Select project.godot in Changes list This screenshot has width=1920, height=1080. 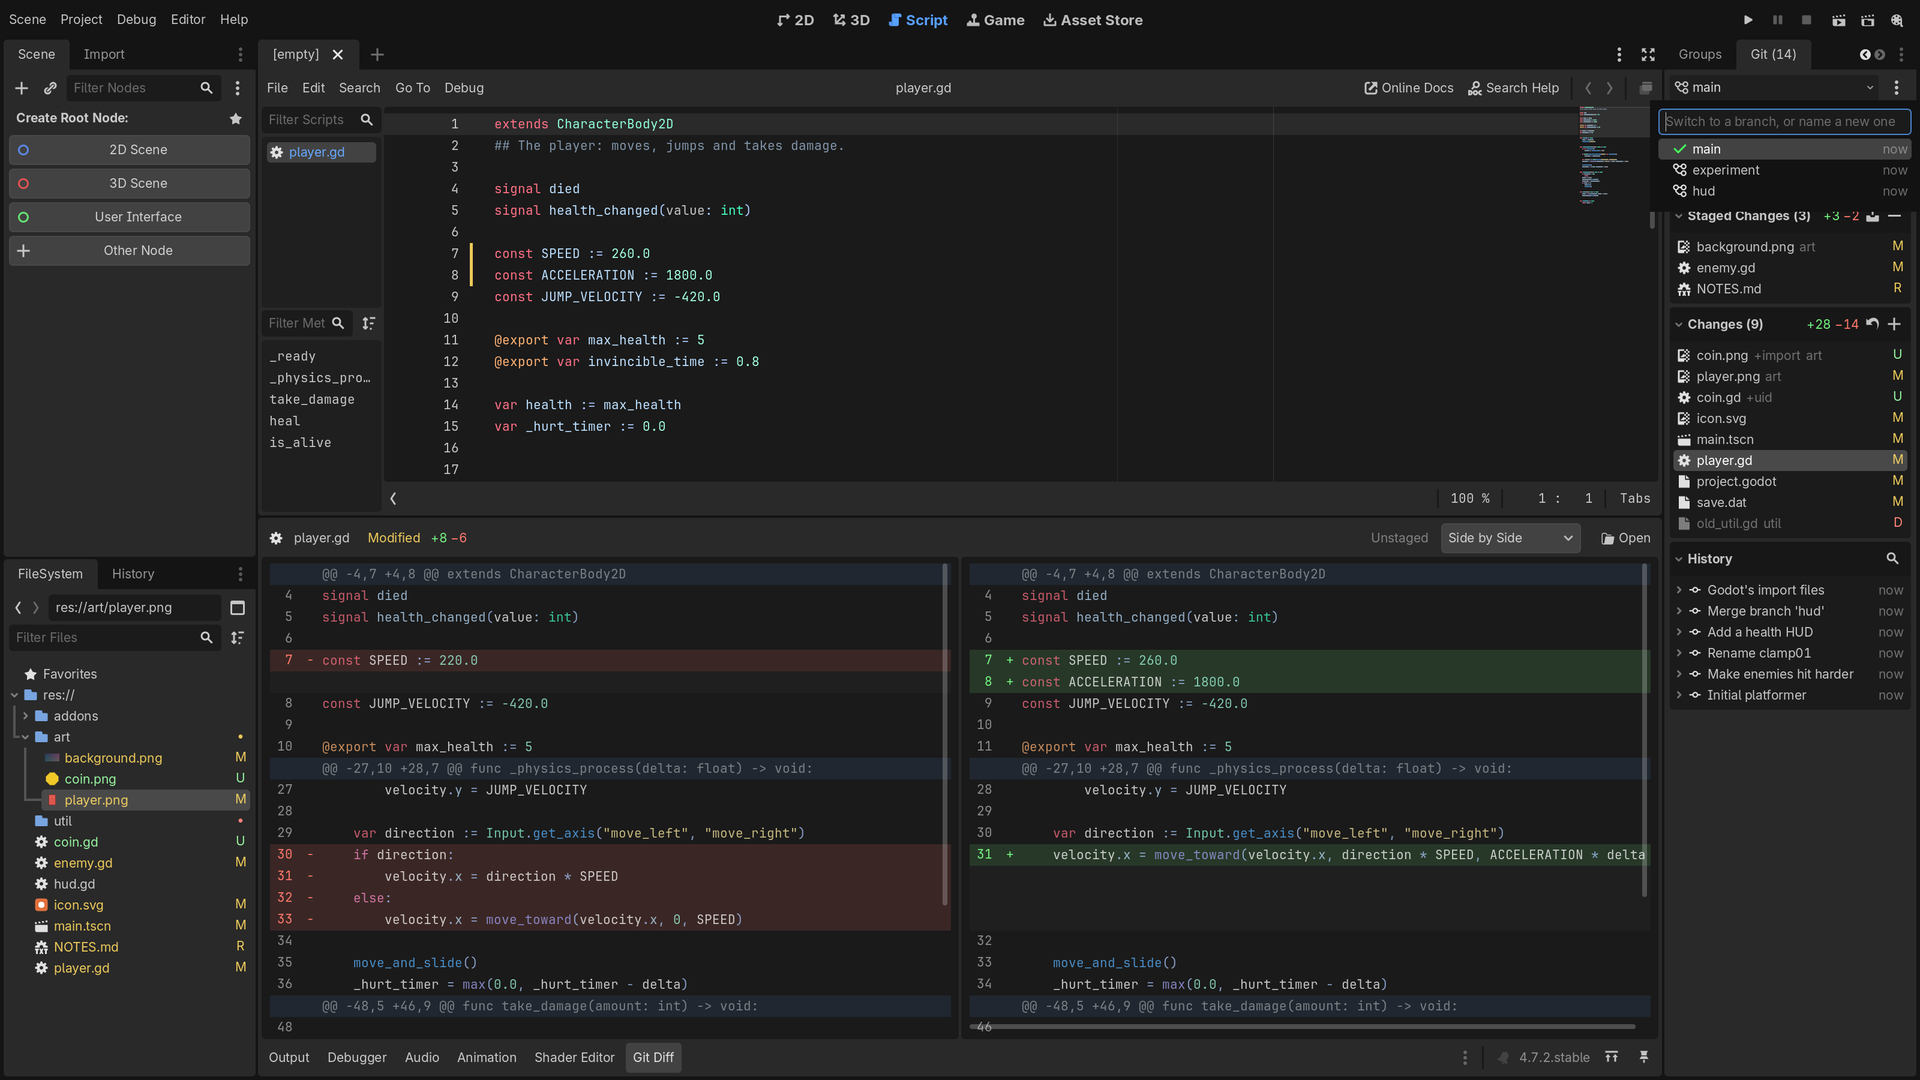[x=1789, y=482]
